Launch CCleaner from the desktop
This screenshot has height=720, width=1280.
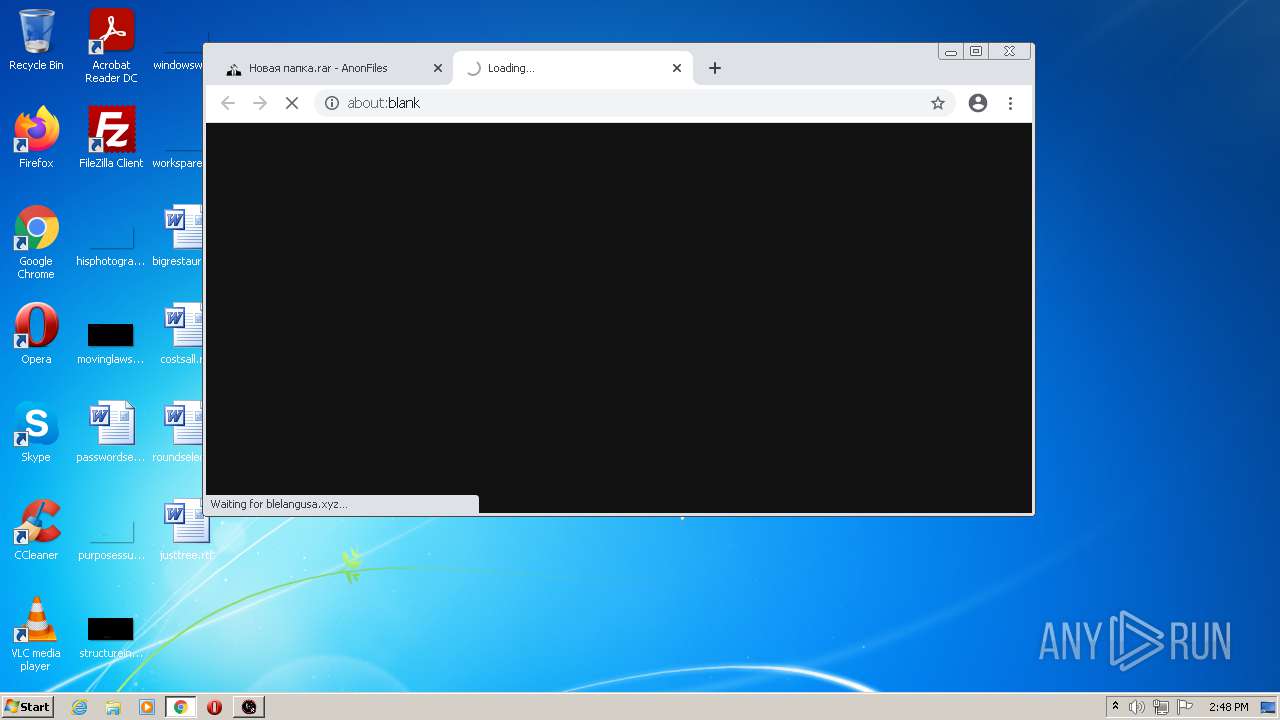click(x=36, y=530)
